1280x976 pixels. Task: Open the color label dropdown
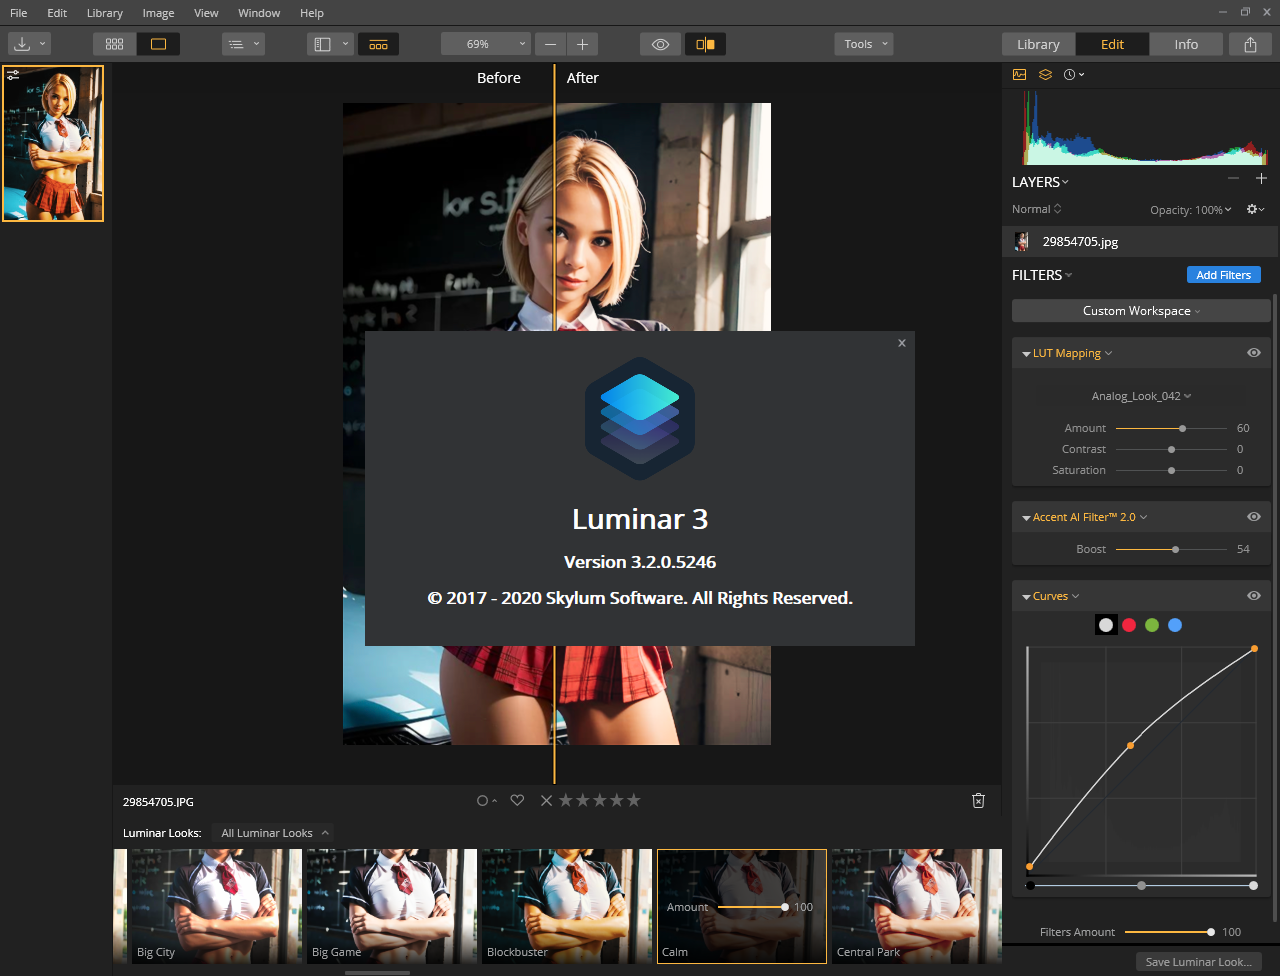coord(487,800)
